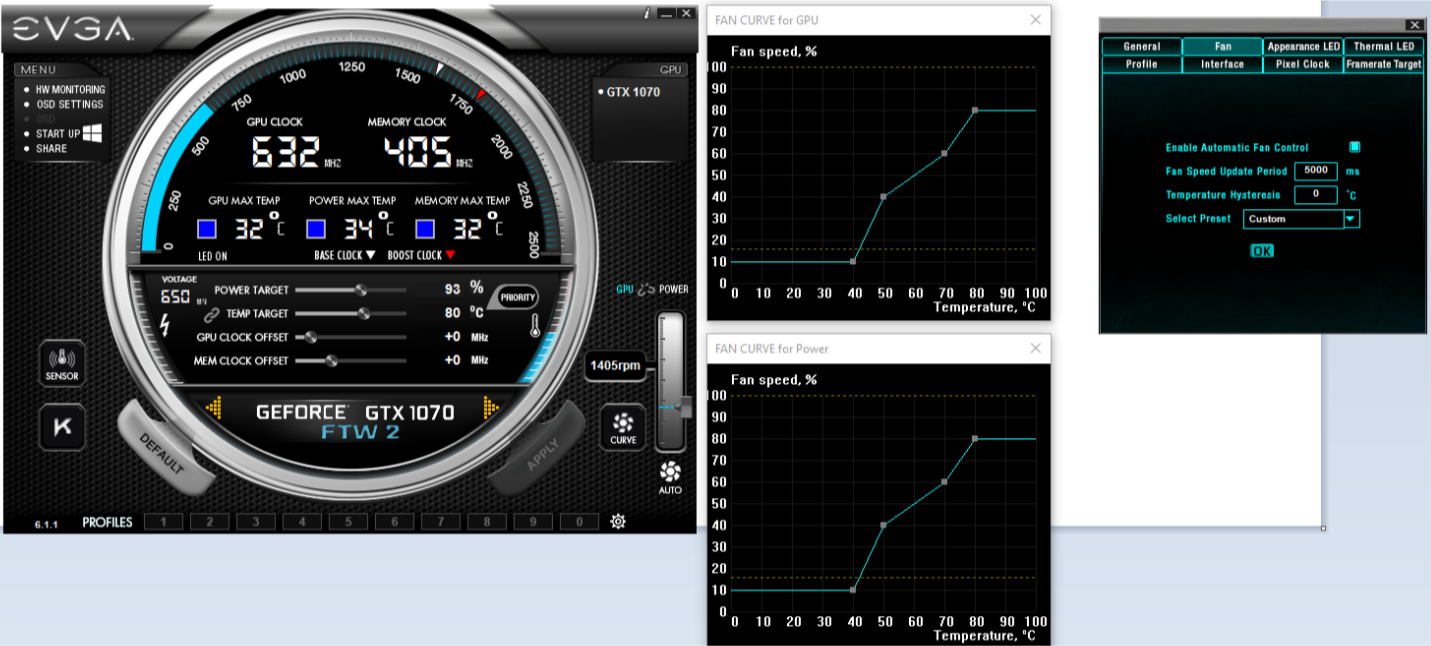Click the GPU/POWER link chain icon
1431x646 pixels.
[646, 290]
